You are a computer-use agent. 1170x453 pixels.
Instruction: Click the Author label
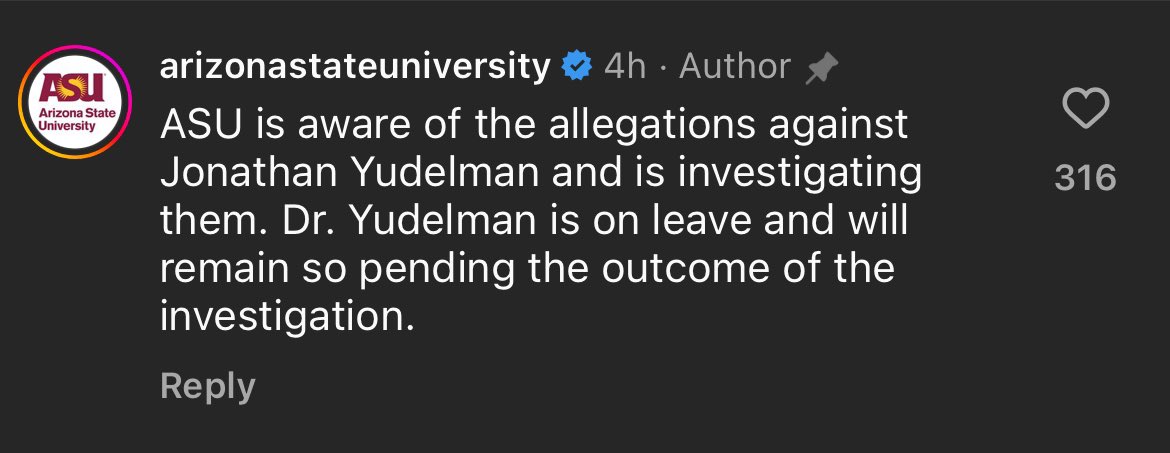(734, 67)
